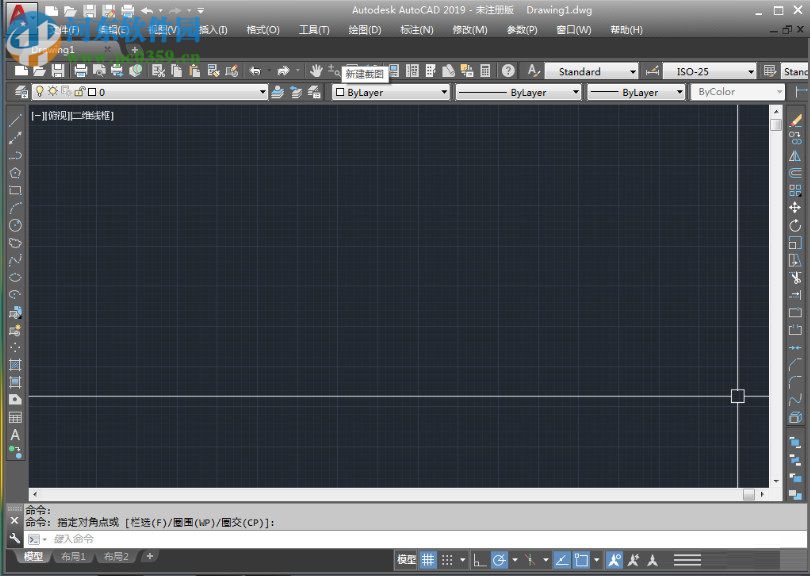This screenshot has width=810, height=576.
Task: Save the drawing using the Save icon
Action: 58,70
